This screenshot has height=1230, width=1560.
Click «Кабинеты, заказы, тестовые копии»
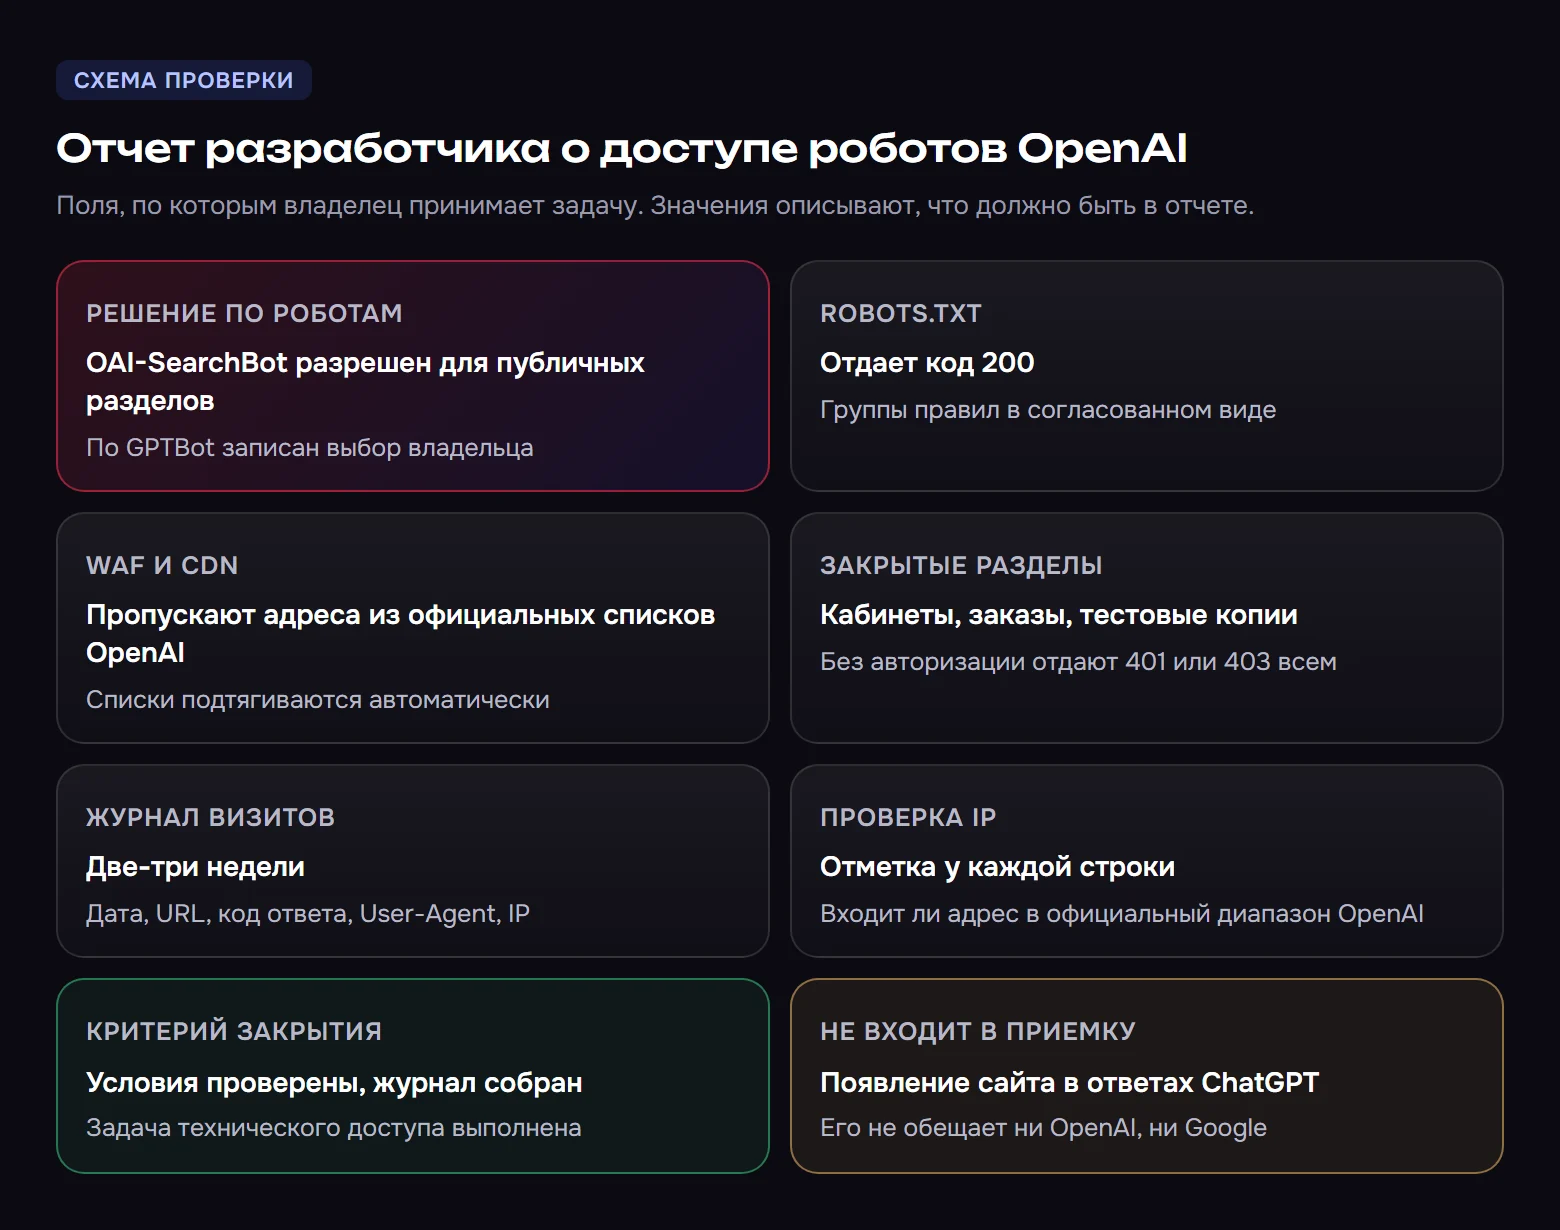(1059, 614)
